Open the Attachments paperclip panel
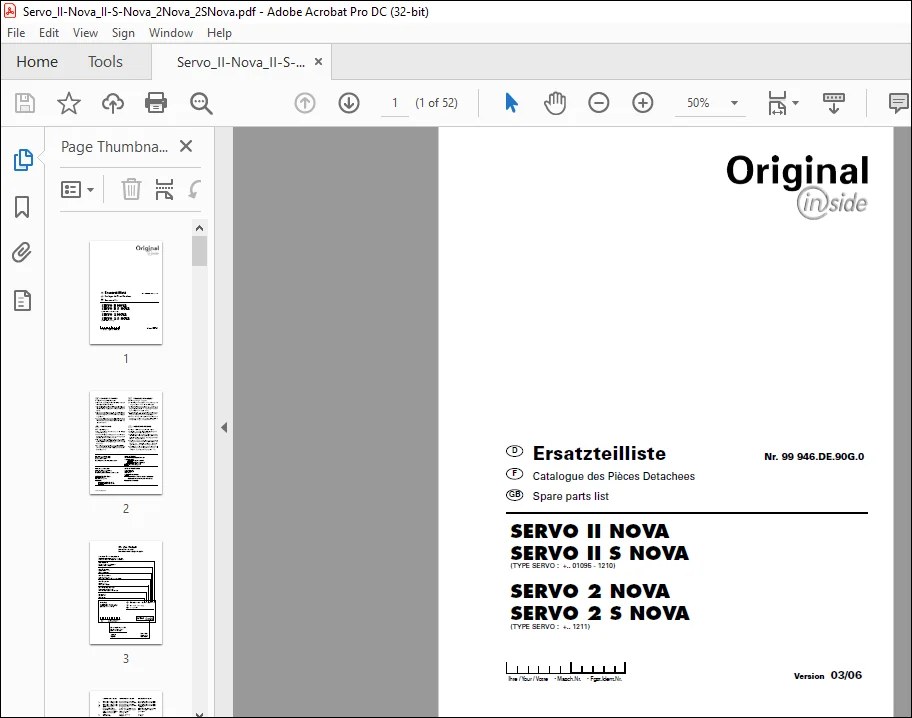 22,253
